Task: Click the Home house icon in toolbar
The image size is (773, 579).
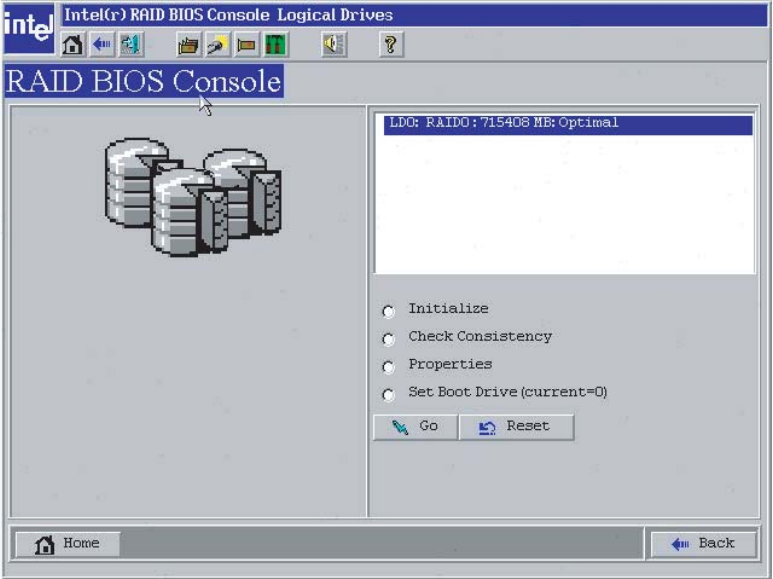Action: [72, 45]
